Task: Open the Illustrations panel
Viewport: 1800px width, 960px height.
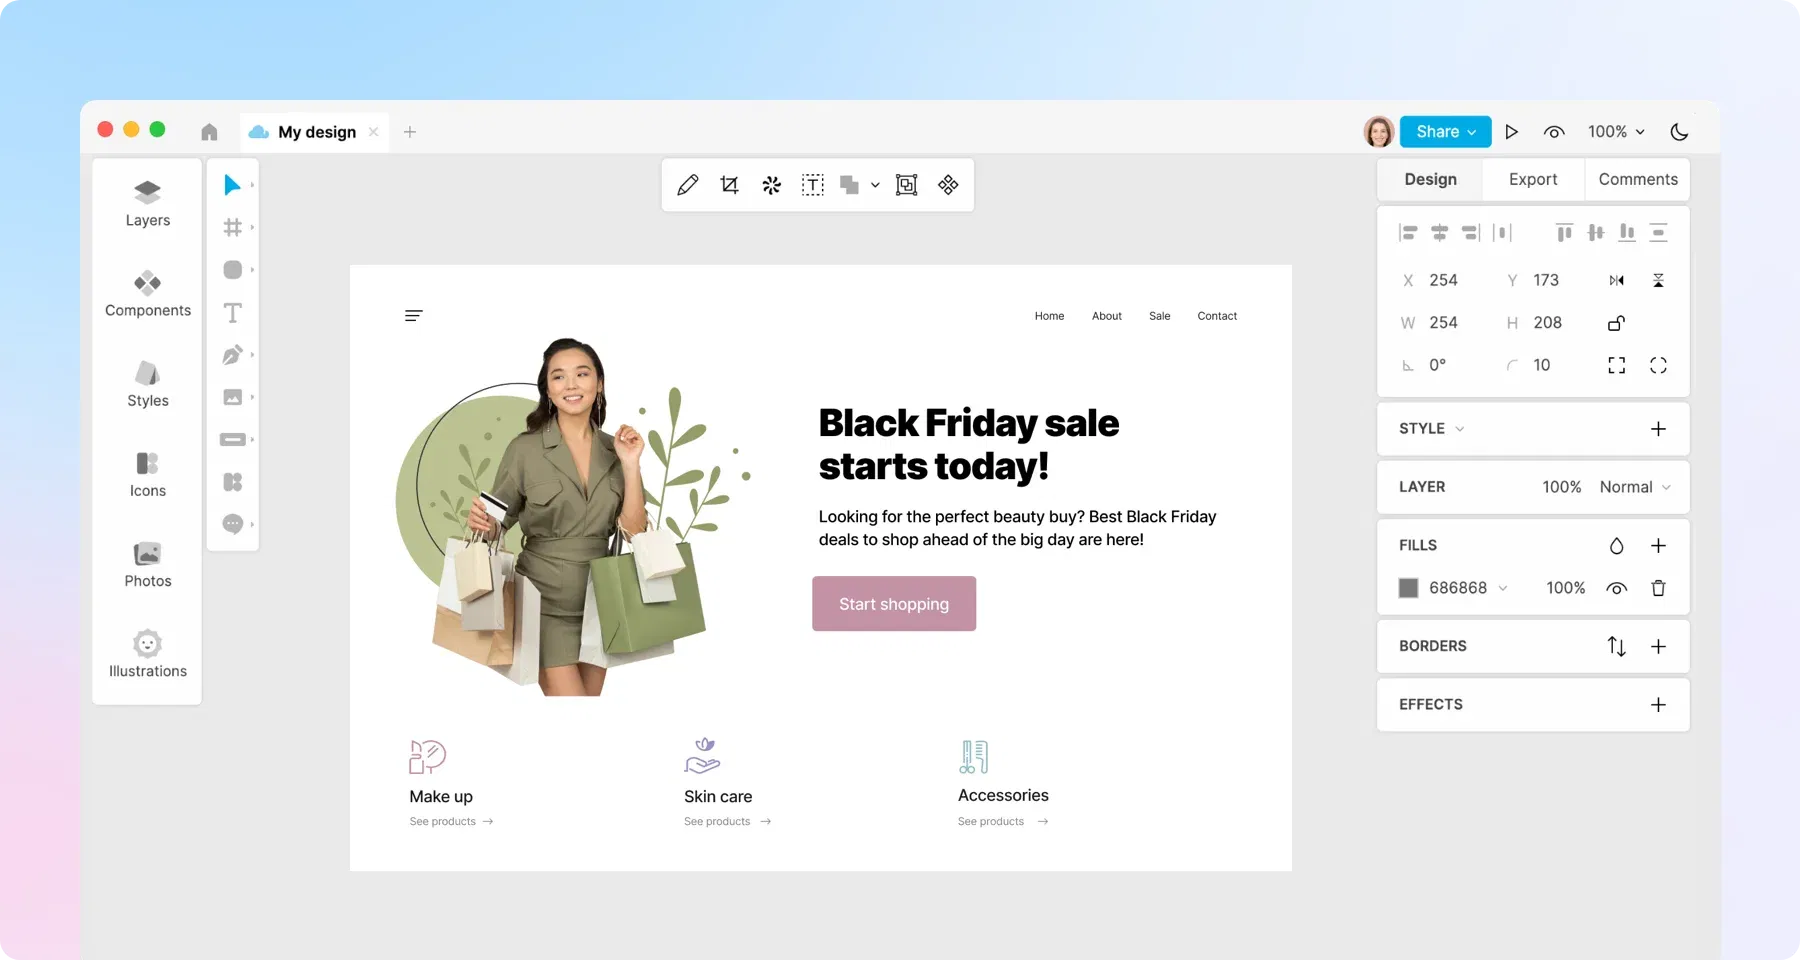Action: 148,655
